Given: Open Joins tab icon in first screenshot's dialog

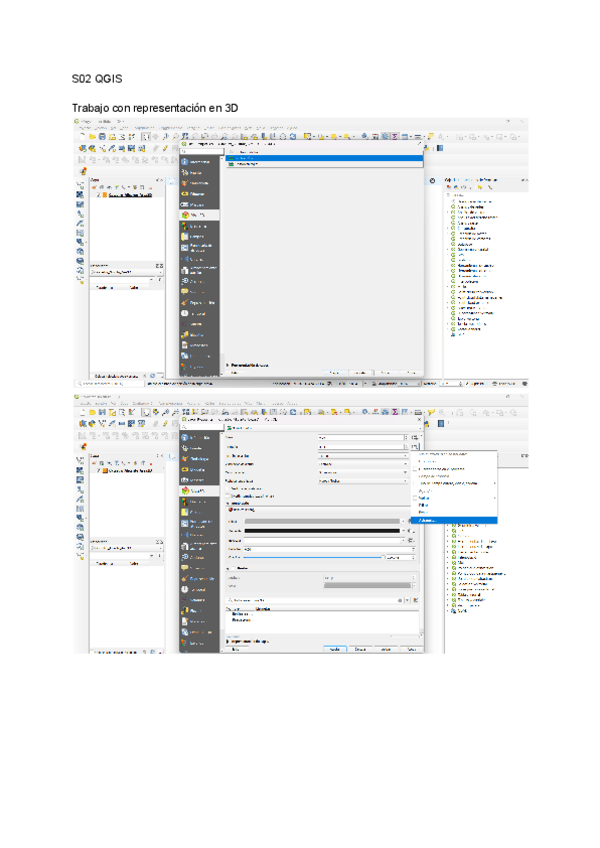Looking at the screenshot, I should [184, 259].
